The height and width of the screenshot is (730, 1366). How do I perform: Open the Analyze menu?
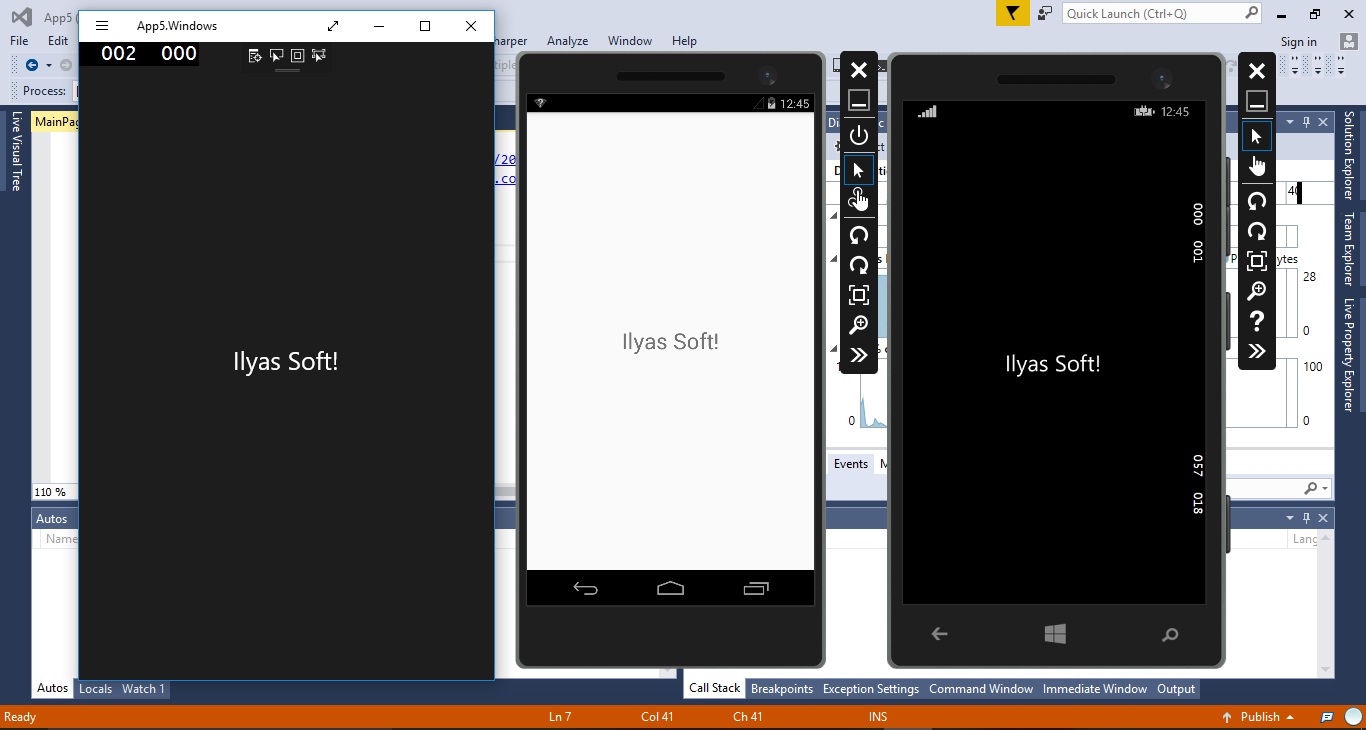[567, 41]
